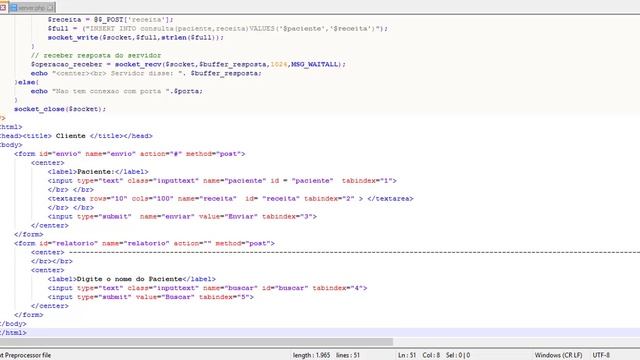This screenshot has height=360, width=640.
Task: Click the comment 'receber resposta do servidor'
Action: point(96,55)
